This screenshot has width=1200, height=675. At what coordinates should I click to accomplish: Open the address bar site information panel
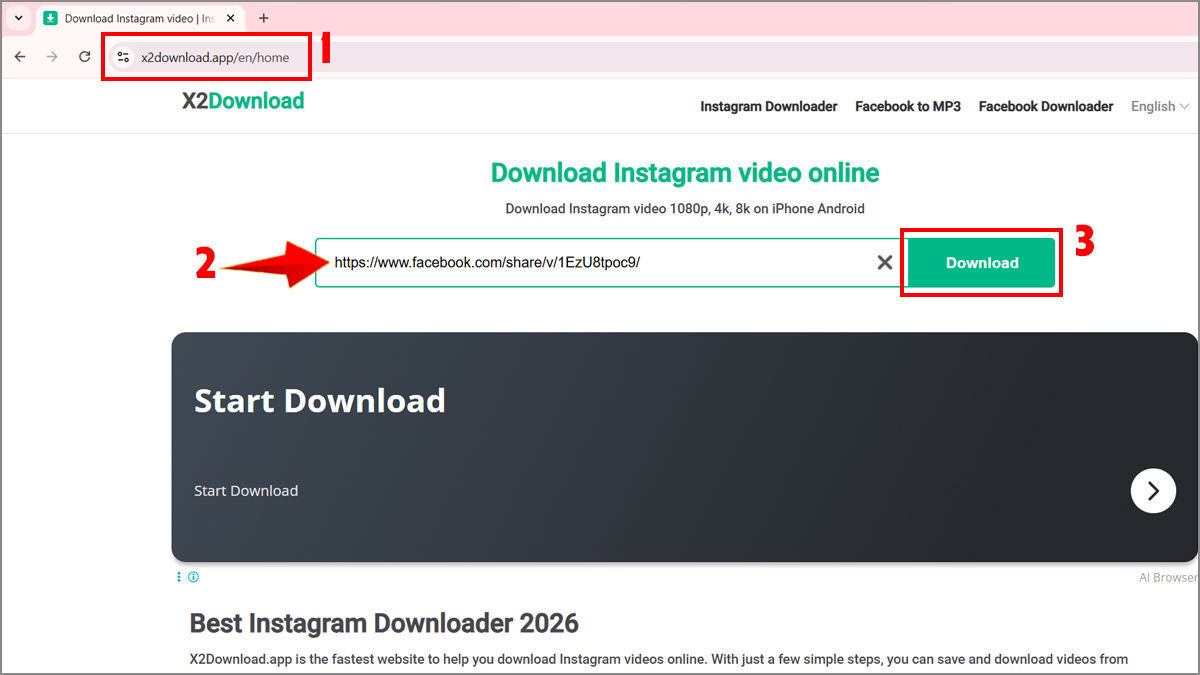[122, 57]
